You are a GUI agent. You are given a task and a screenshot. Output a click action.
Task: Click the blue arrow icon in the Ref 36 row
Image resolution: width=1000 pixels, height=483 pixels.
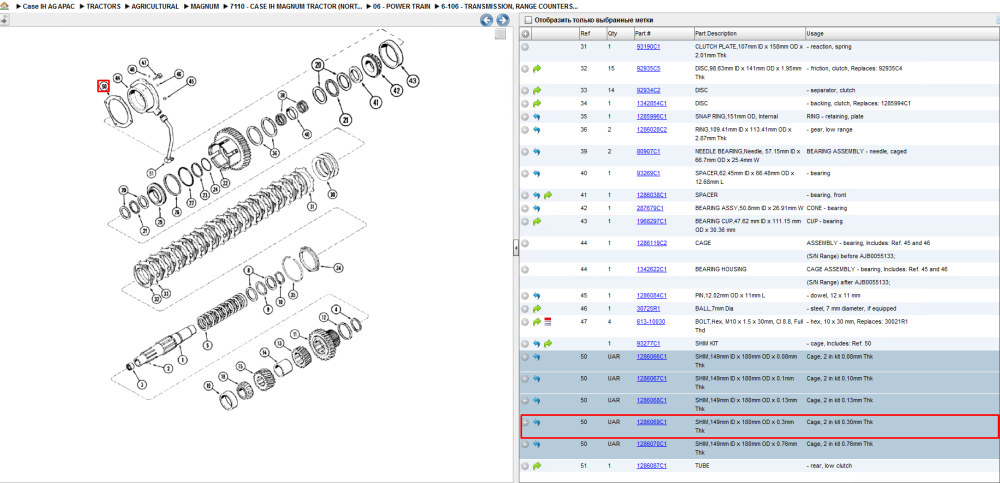point(537,130)
